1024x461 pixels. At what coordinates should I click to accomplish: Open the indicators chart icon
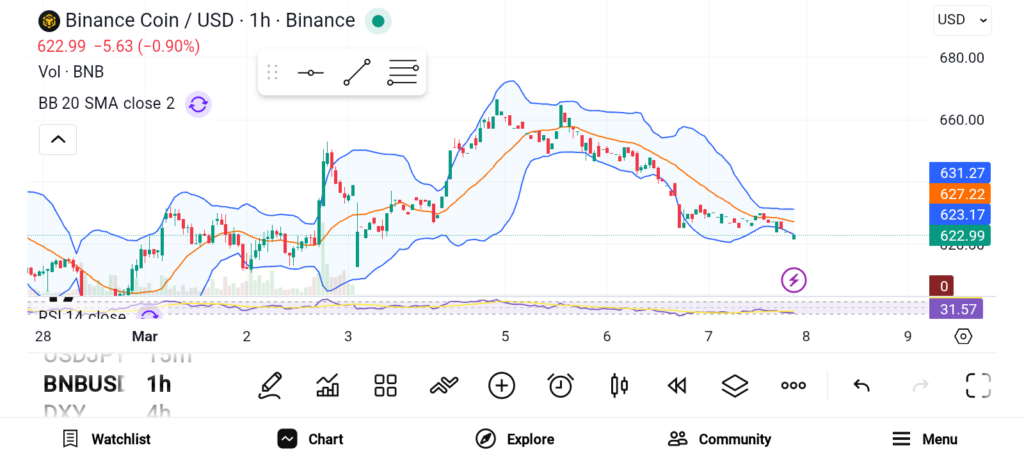(x=327, y=385)
